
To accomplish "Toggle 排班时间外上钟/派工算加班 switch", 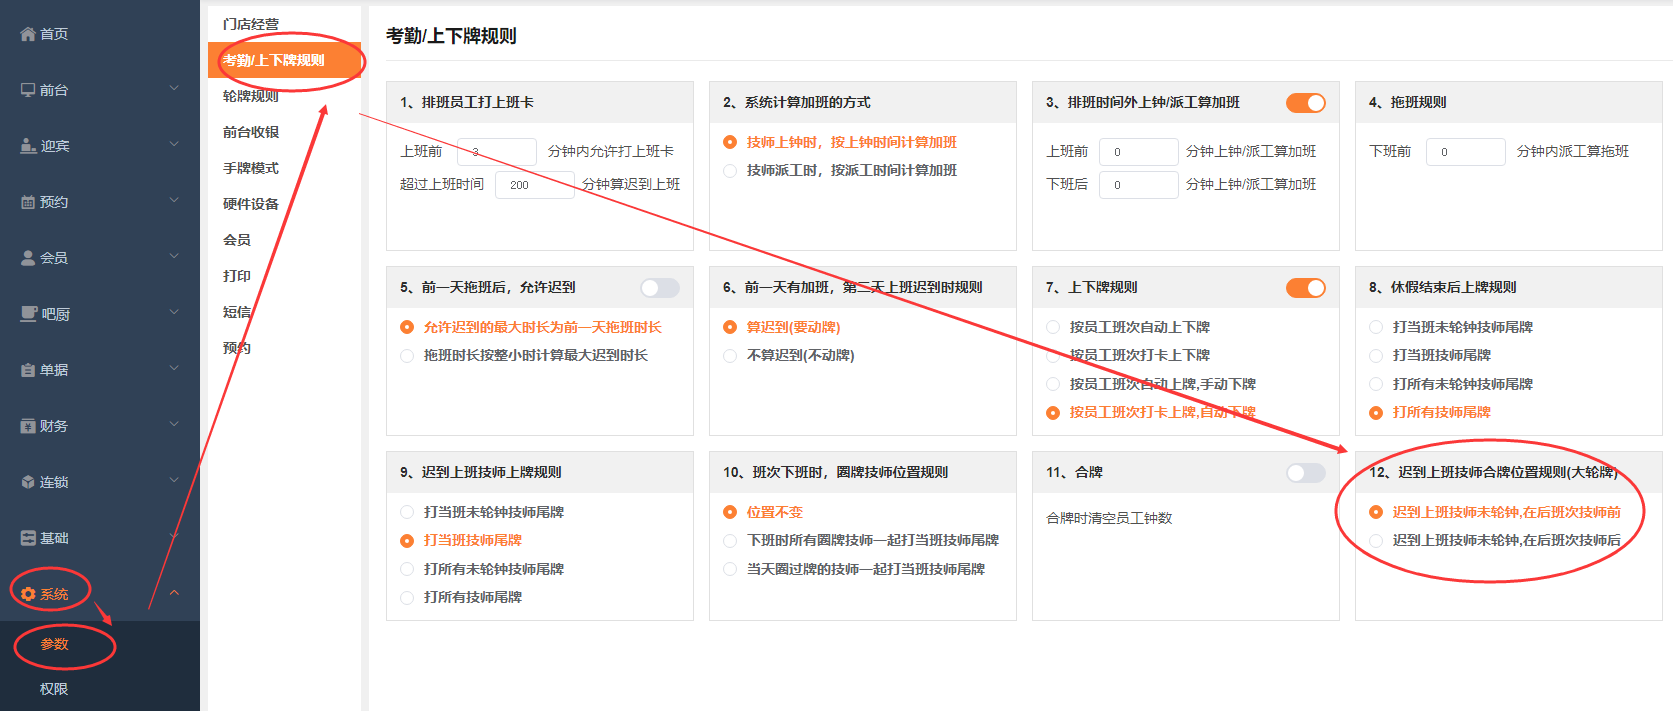I will click(x=1306, y=103).
